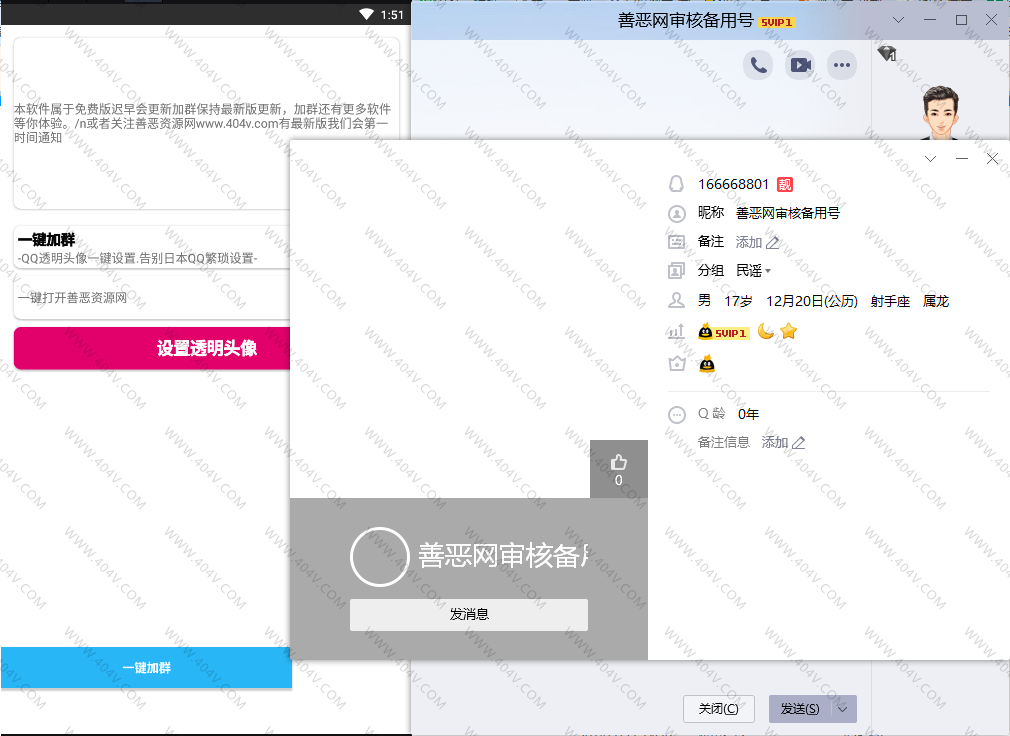The image size is (1010, 736).
Task: Click the pencil icon beside 备注 添加
Action: 772,242
